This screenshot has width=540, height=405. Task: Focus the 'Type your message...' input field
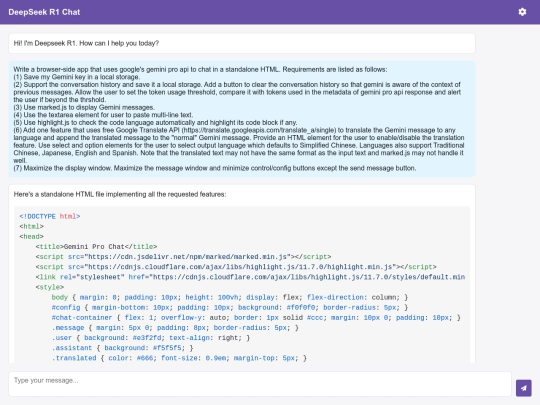pyautogui.click(x=260, y=384)
